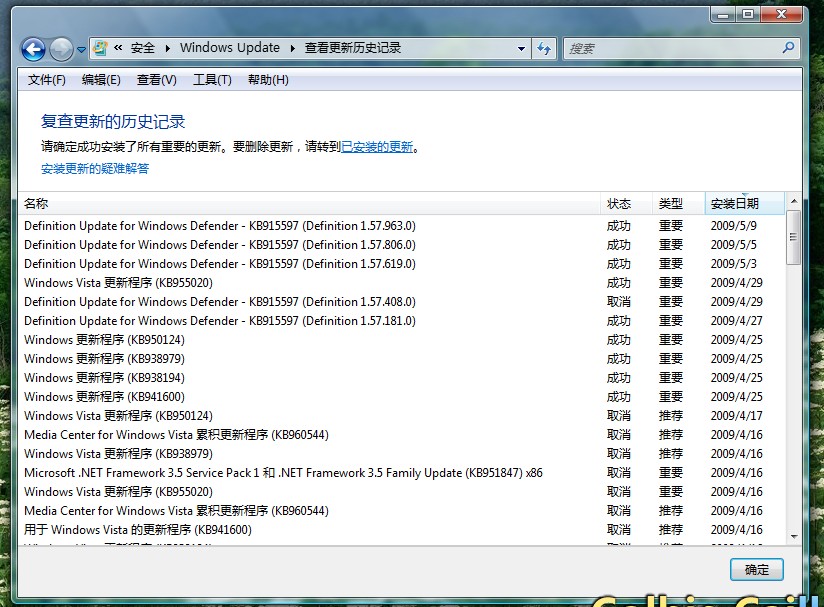This screenshot has width=824, height=607.
Task: Select Defender Definition 1.57.408.0 row
Action: point(402,302)
